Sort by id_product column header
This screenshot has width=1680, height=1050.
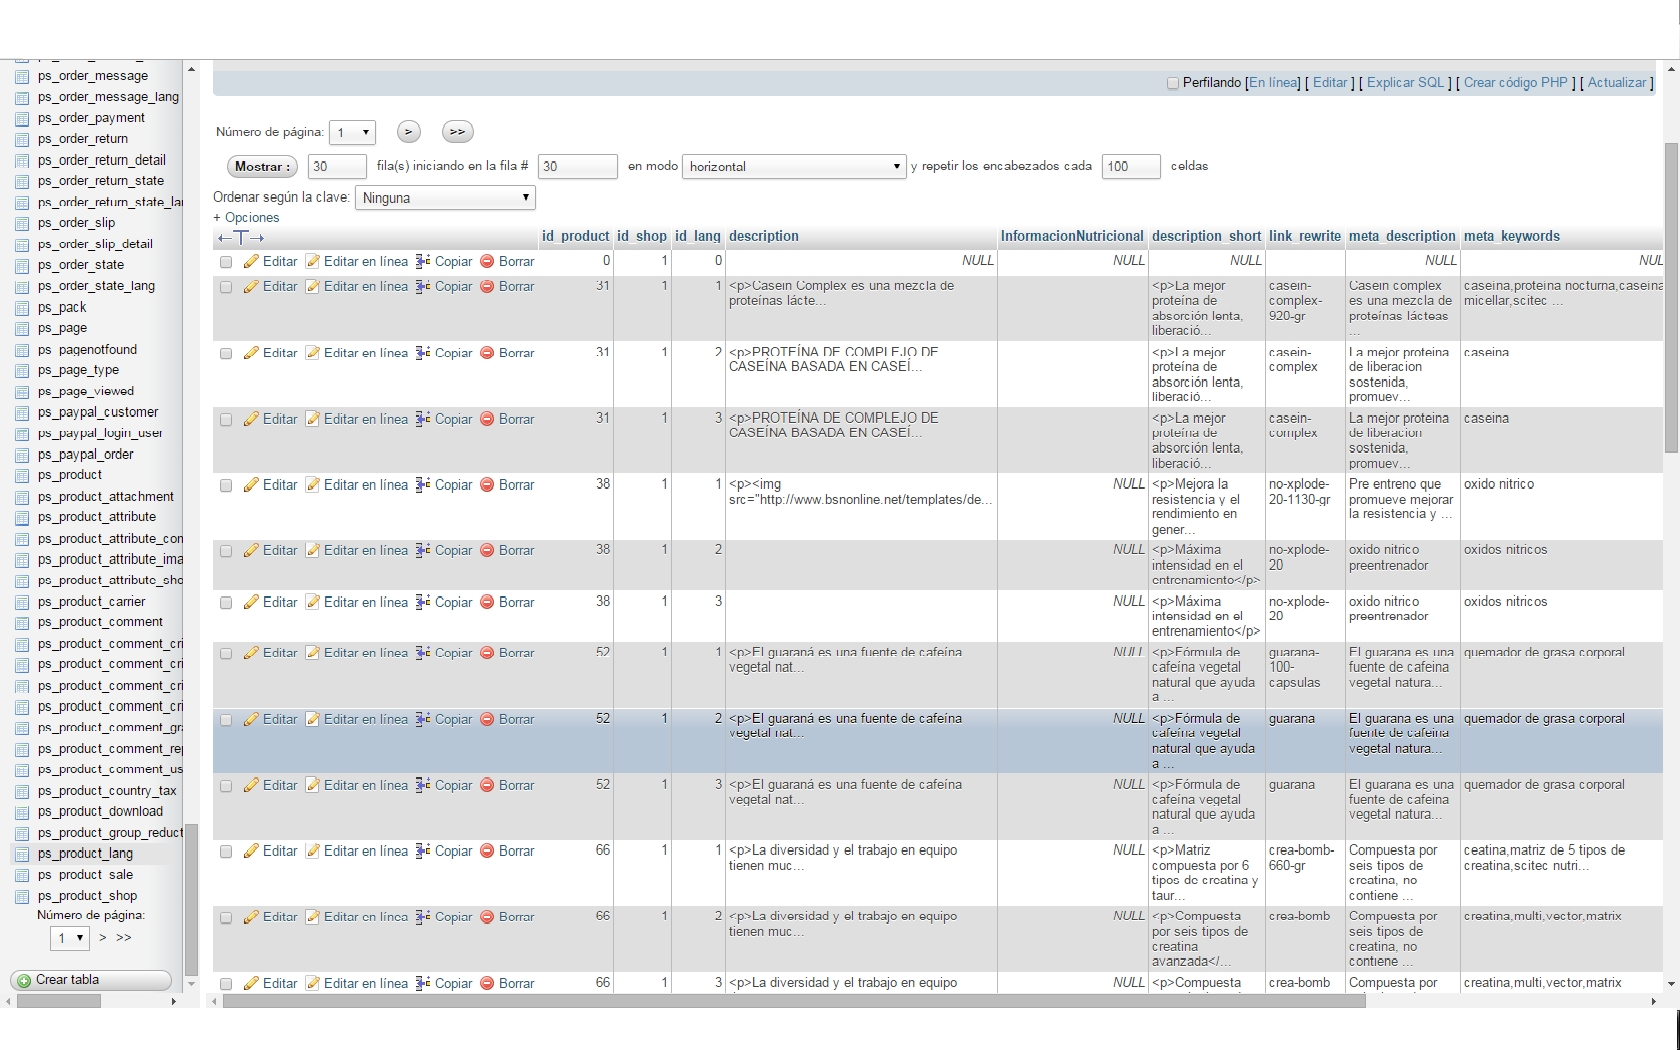point(575,237)
